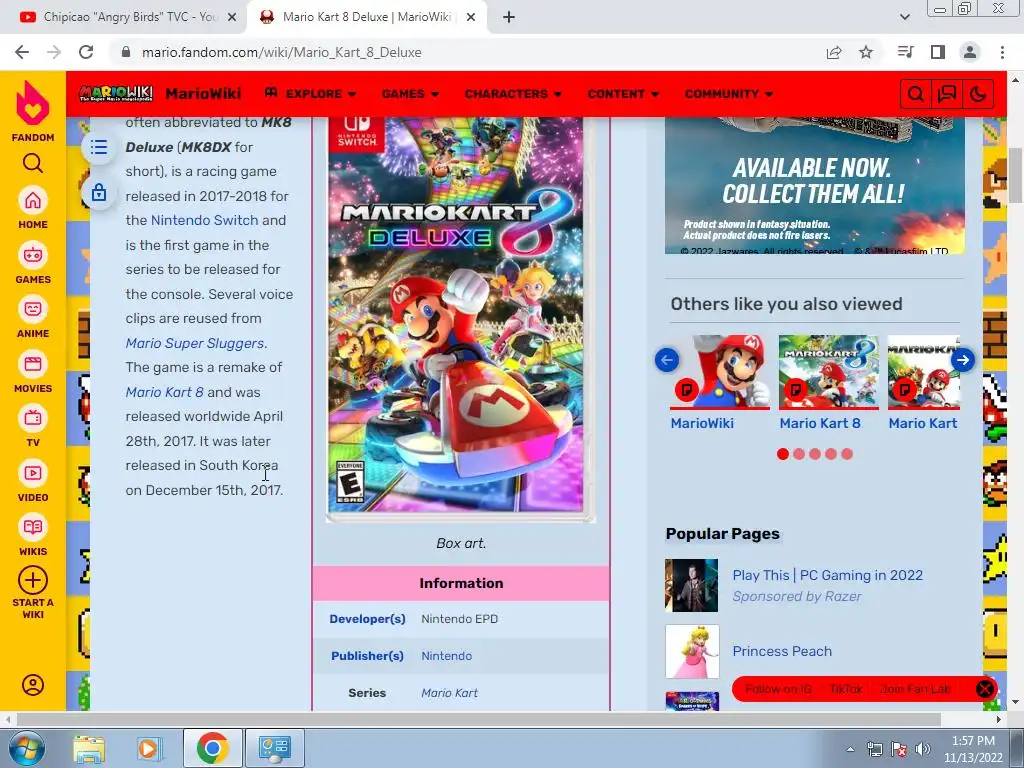Open Chrome tab search chevron

(904, 17)
